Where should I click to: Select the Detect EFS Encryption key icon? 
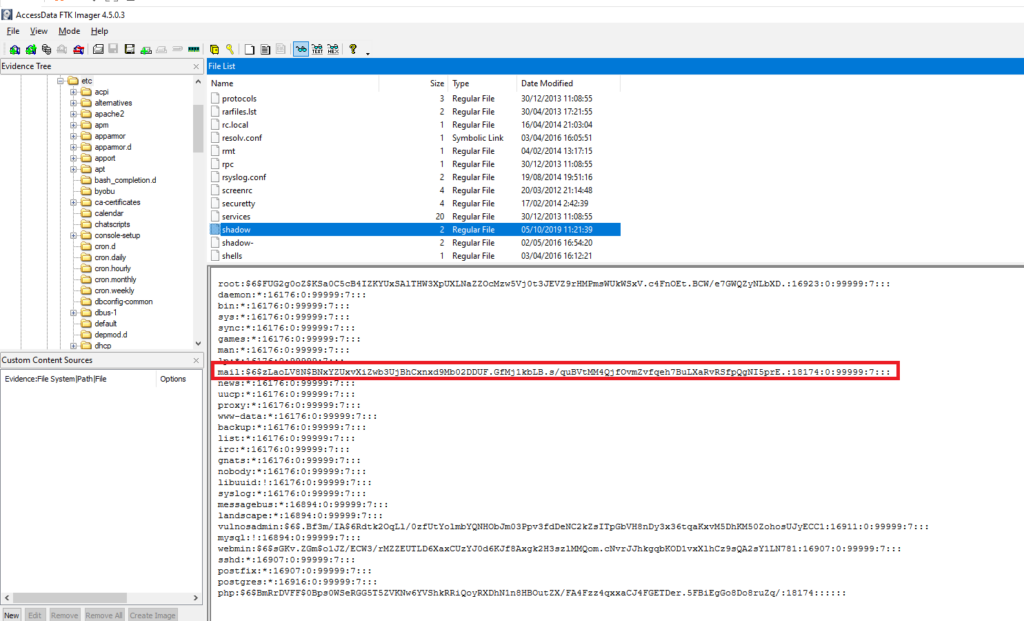click(230, 48)
